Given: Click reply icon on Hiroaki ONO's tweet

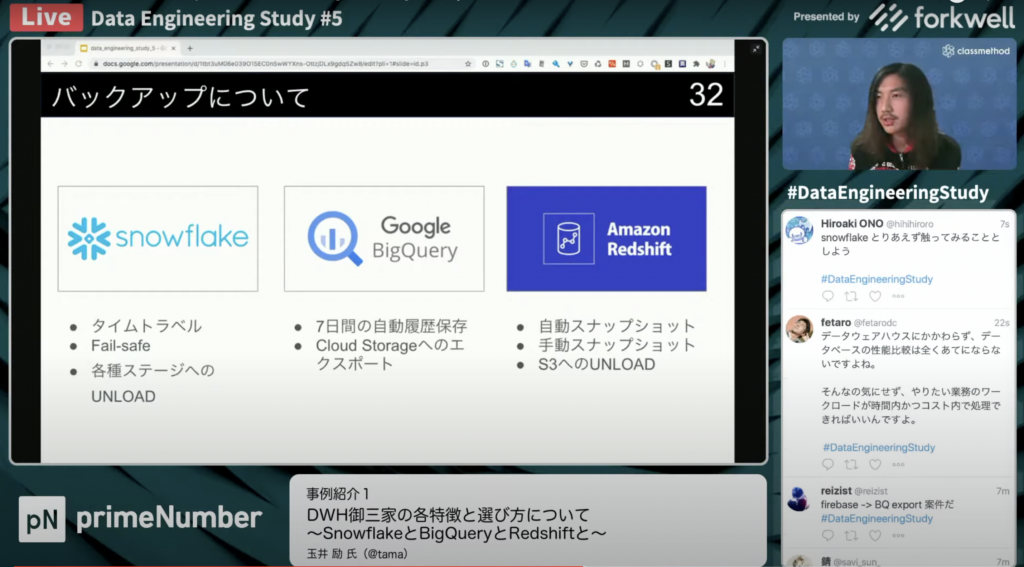Looking at the screenshot, I should pos(827,297).
